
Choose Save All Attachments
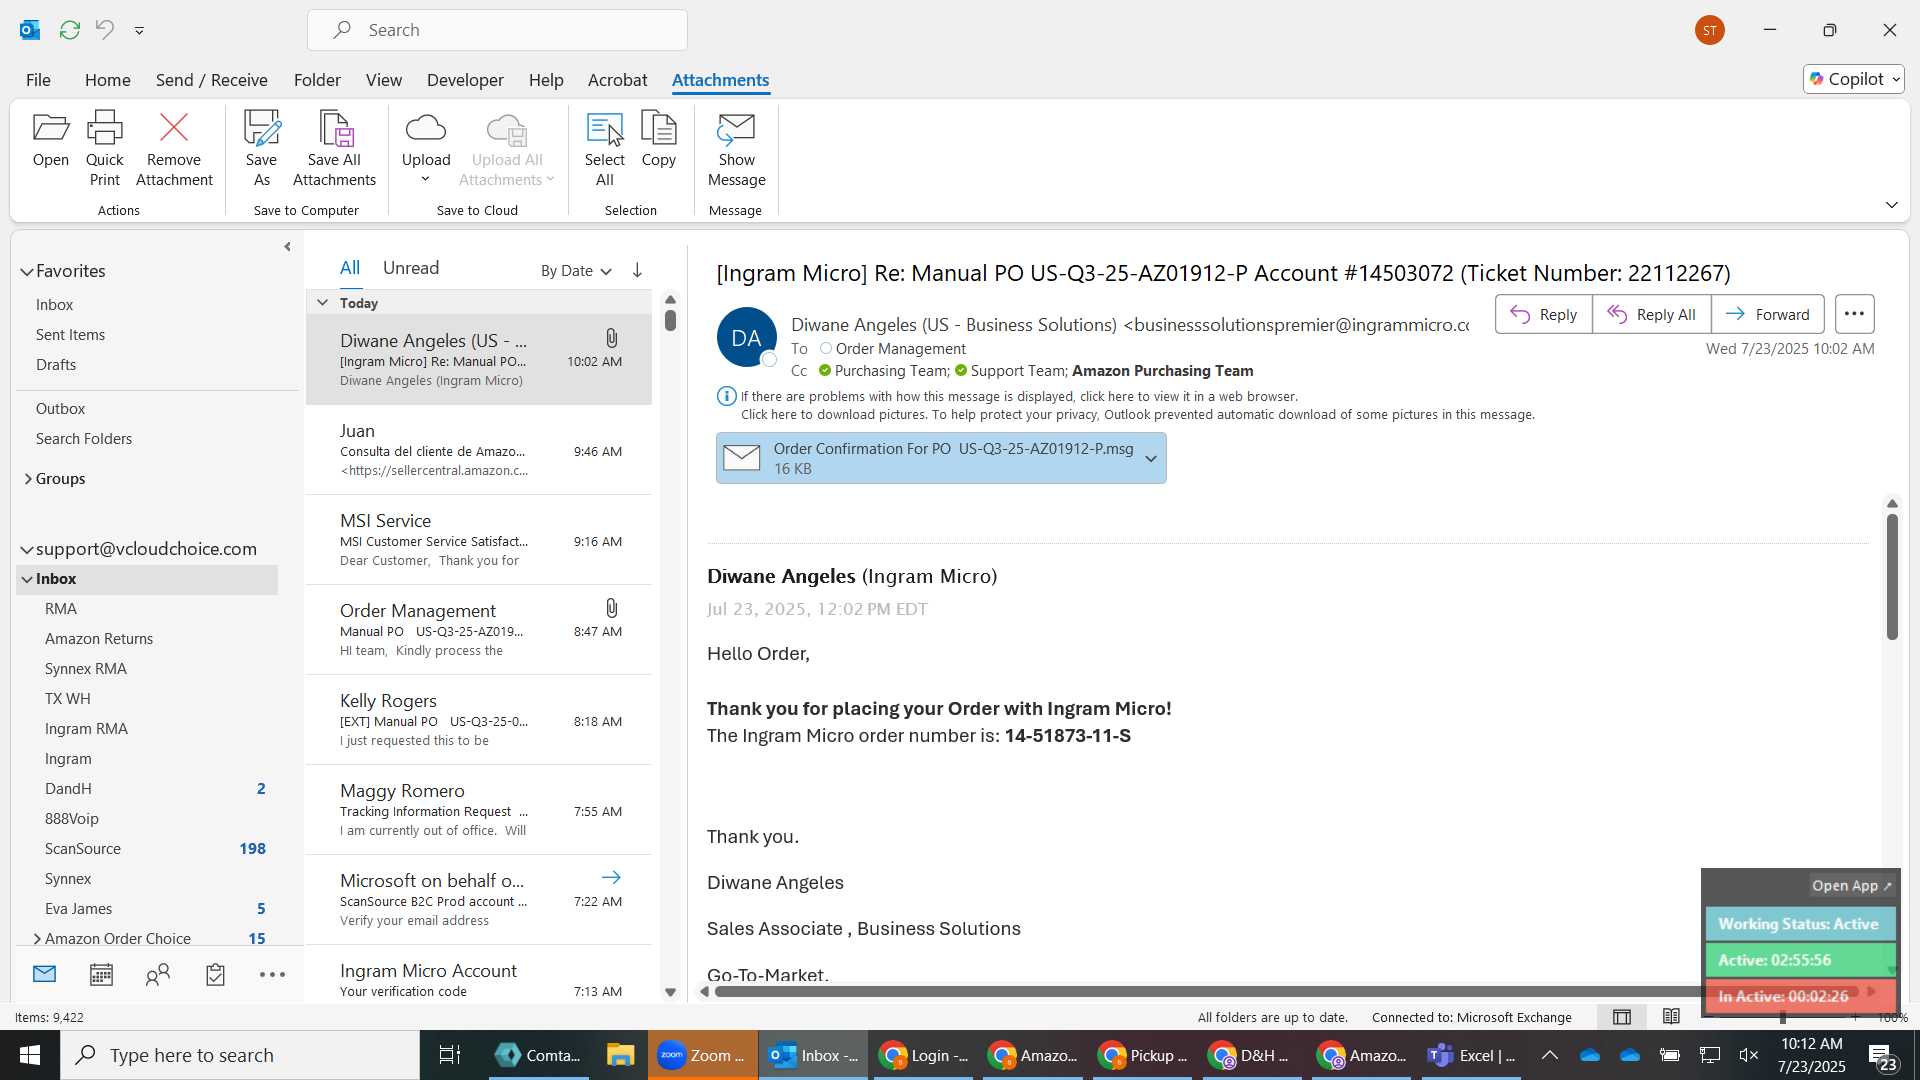point(334,149)
